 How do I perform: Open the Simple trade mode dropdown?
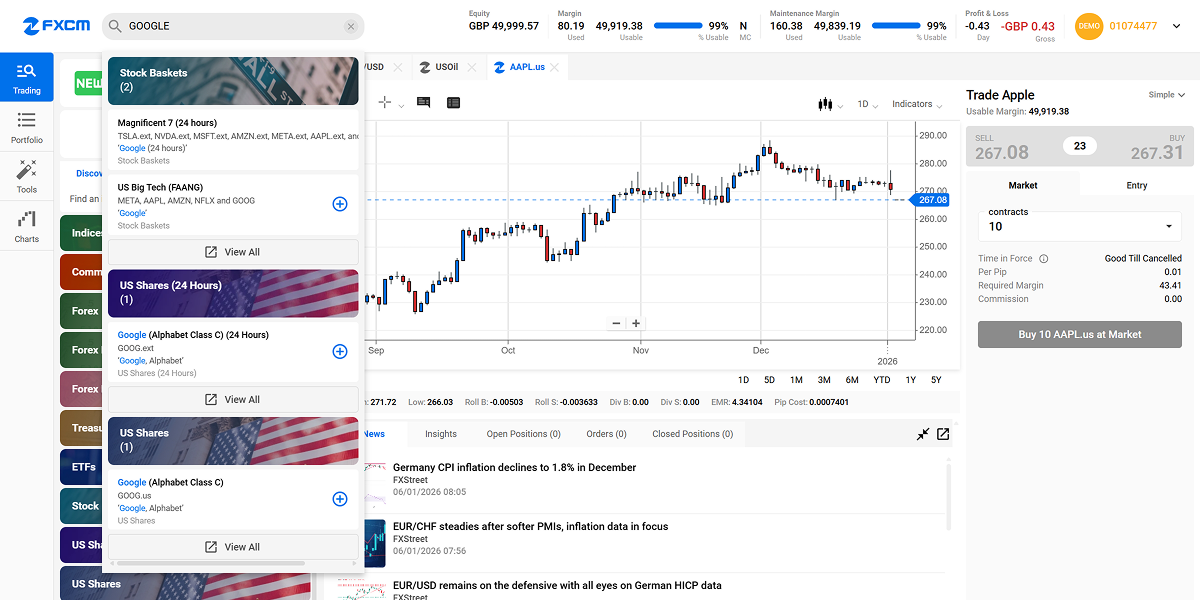[1166, 94]
